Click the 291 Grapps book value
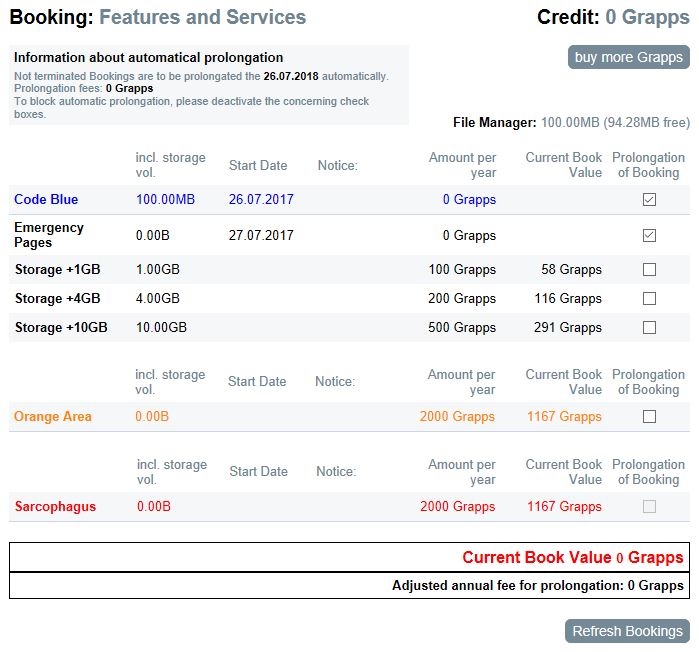The image size is (699, 652). pos(568,328)
